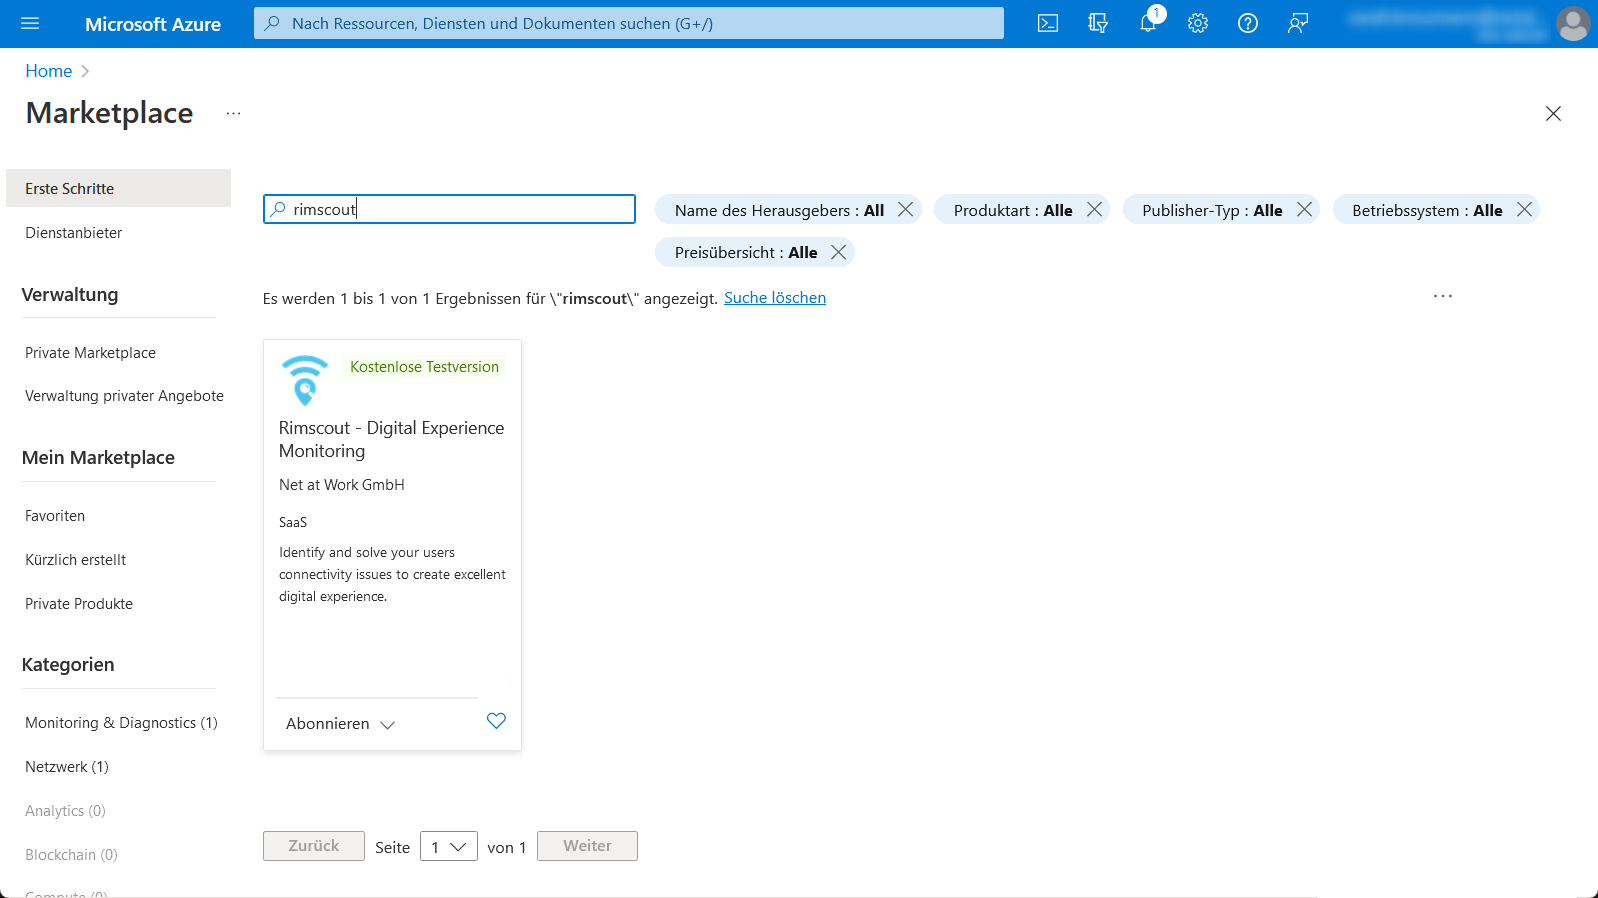Open the notifications bell
1598x898 pixels.
click(1148, 23)
